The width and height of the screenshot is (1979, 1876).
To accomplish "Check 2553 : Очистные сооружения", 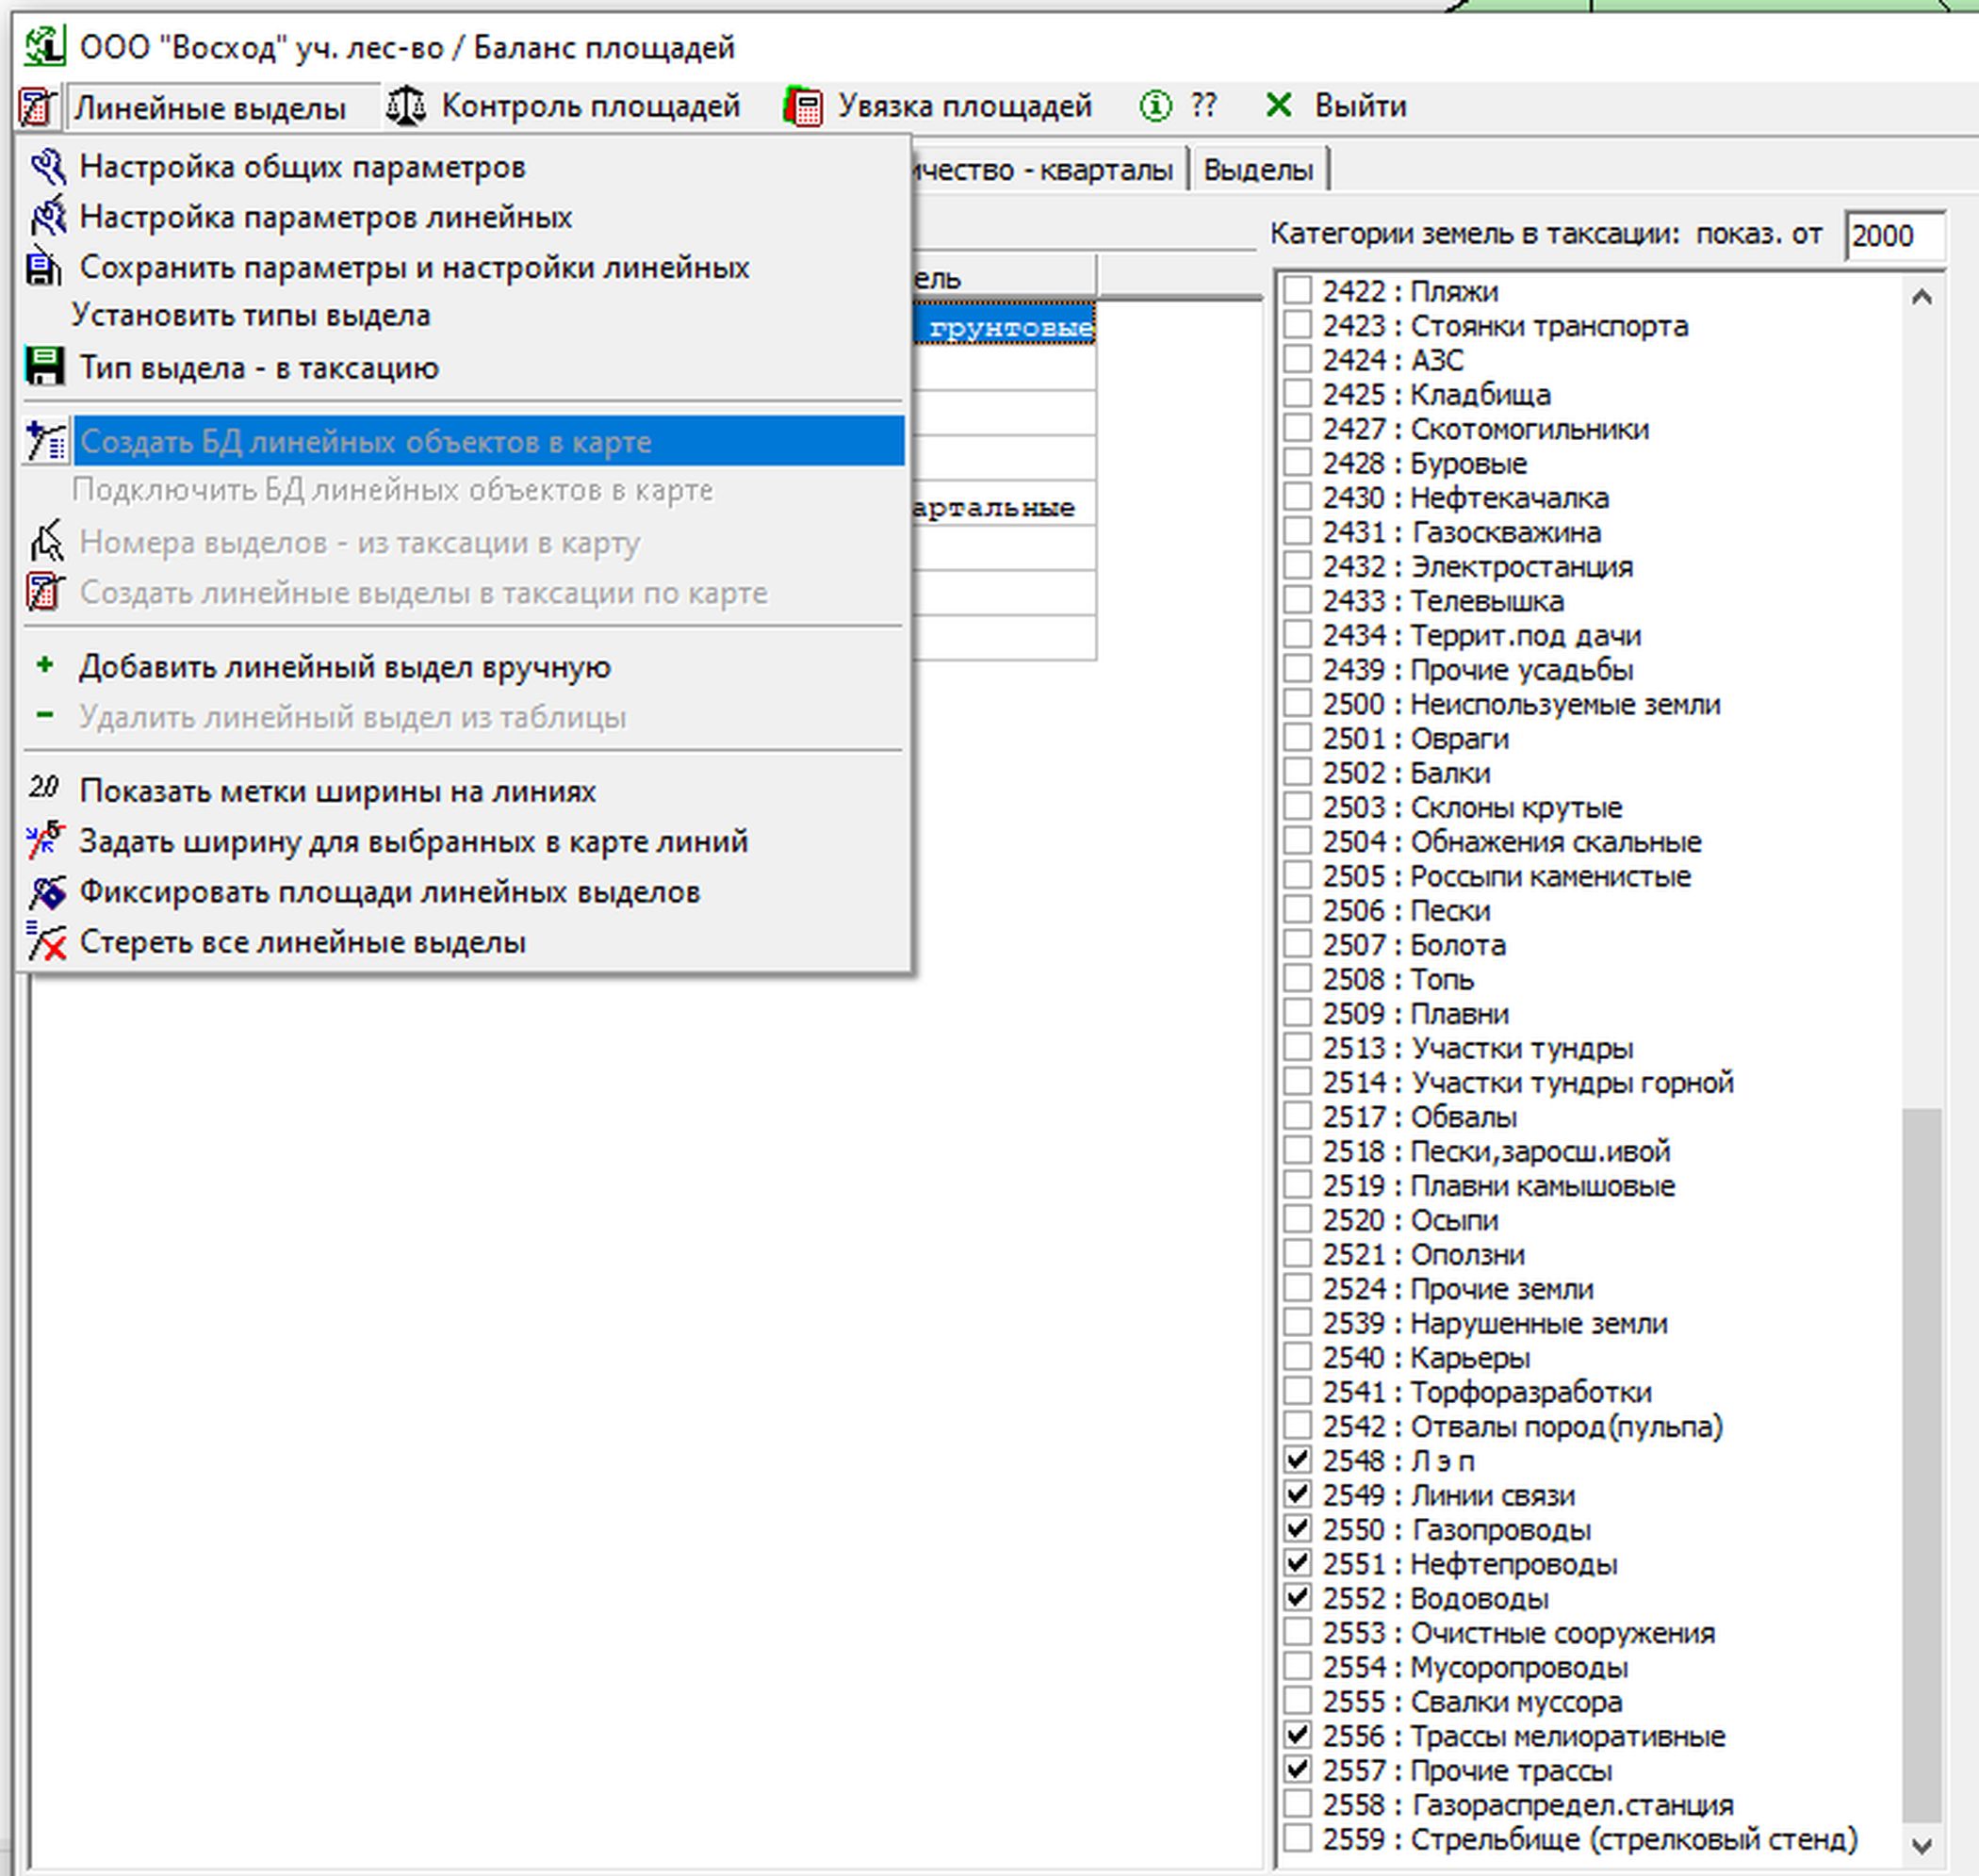I will click(x=1297, y=1632).
